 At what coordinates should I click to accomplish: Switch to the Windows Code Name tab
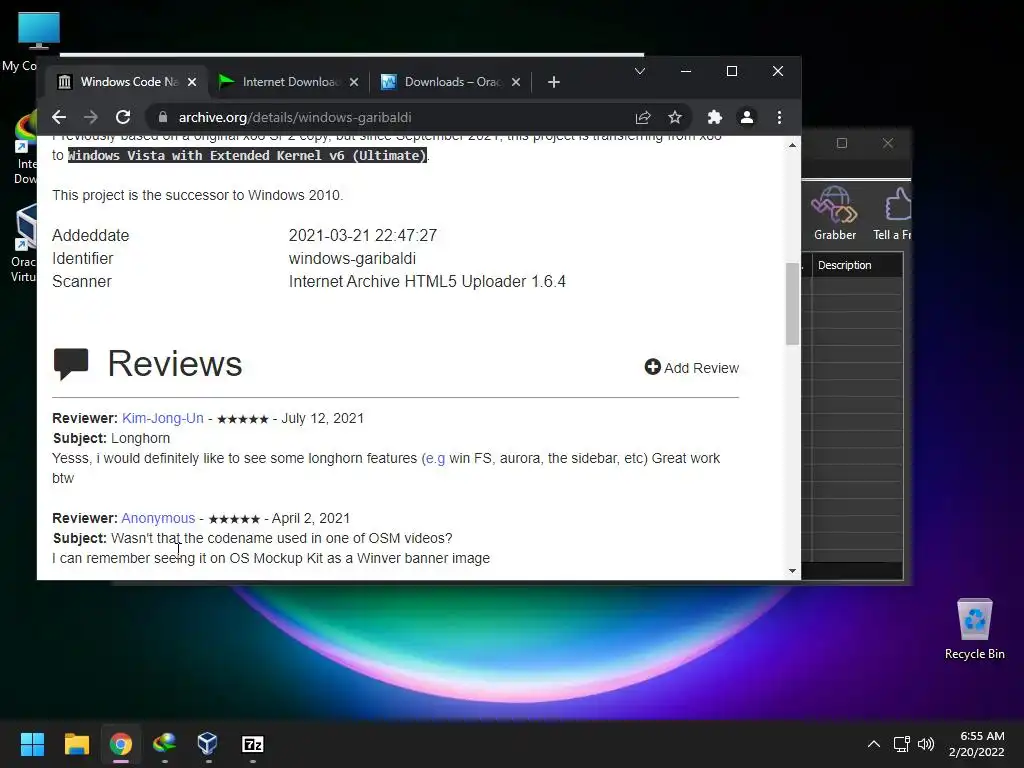pos(126,82)
